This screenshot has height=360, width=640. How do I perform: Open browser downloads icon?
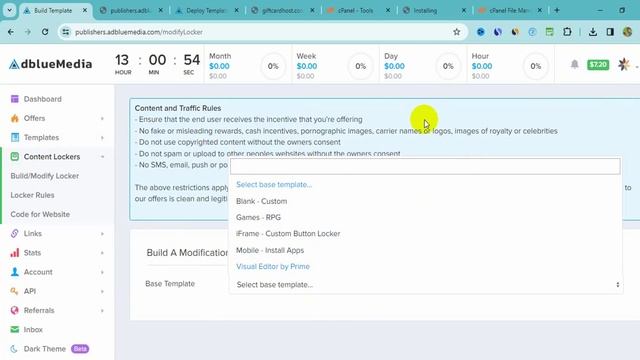[x=593, y=32]
